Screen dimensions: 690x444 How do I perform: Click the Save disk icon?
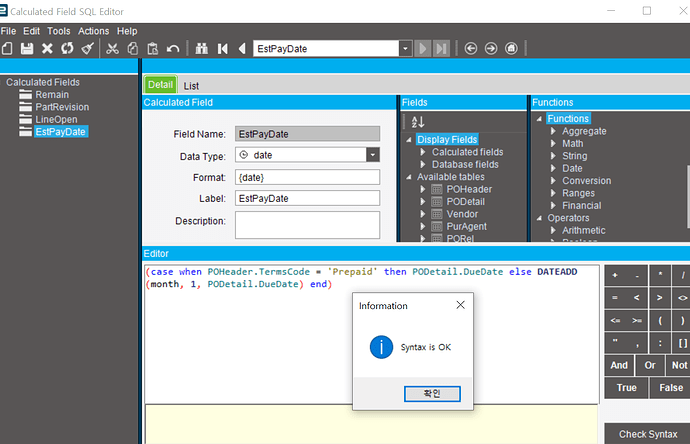pos(27,48)
